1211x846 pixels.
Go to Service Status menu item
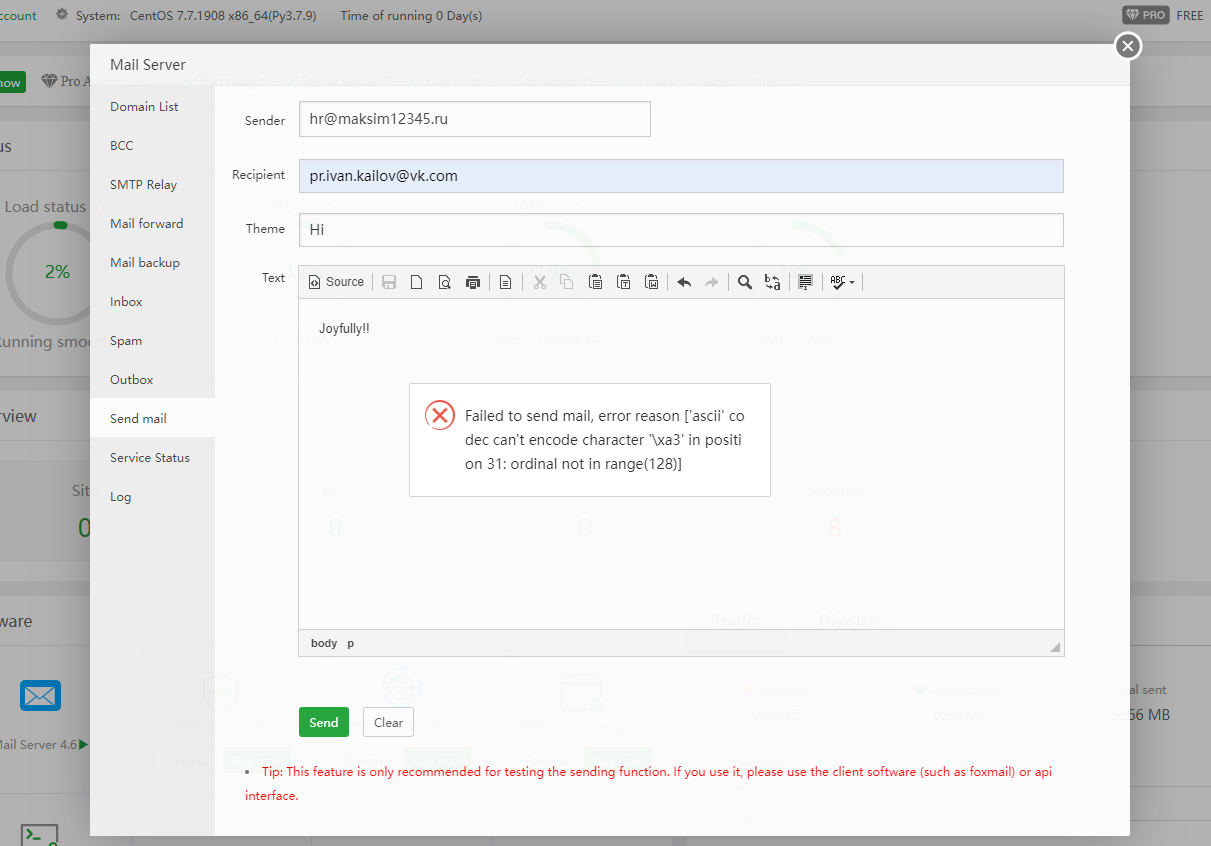150,458
